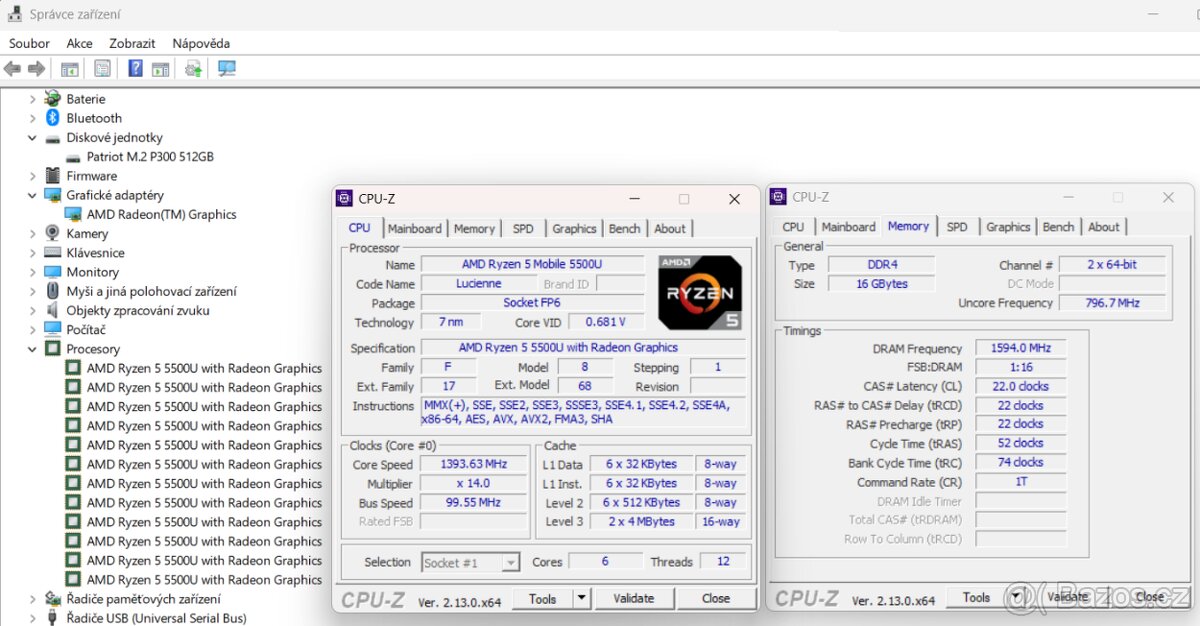Click the Help icon in Device Manager toolbar
The height and width of the screenshot is (626, 1200).
coord(137,68)
